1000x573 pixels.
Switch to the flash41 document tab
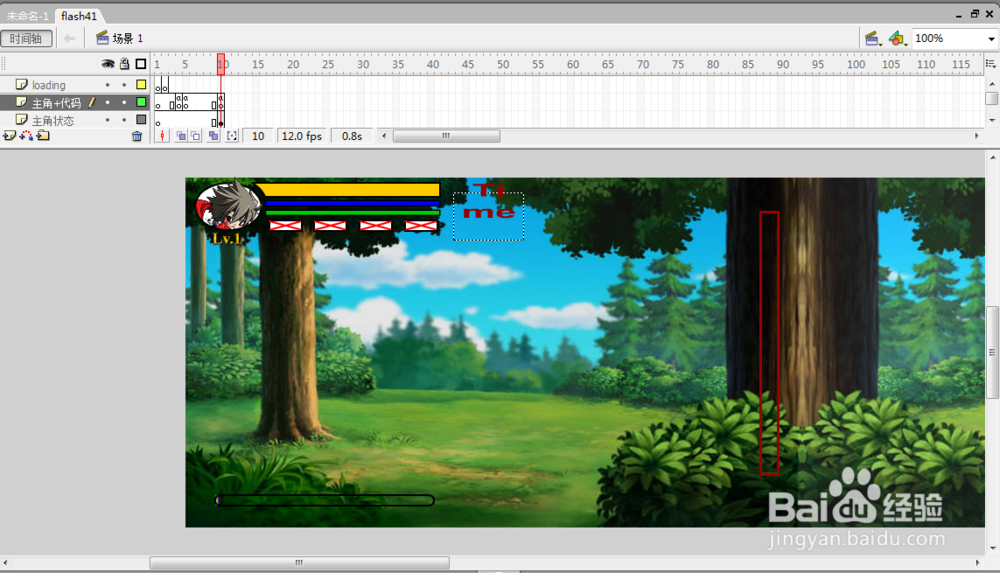tap(79, 16)
